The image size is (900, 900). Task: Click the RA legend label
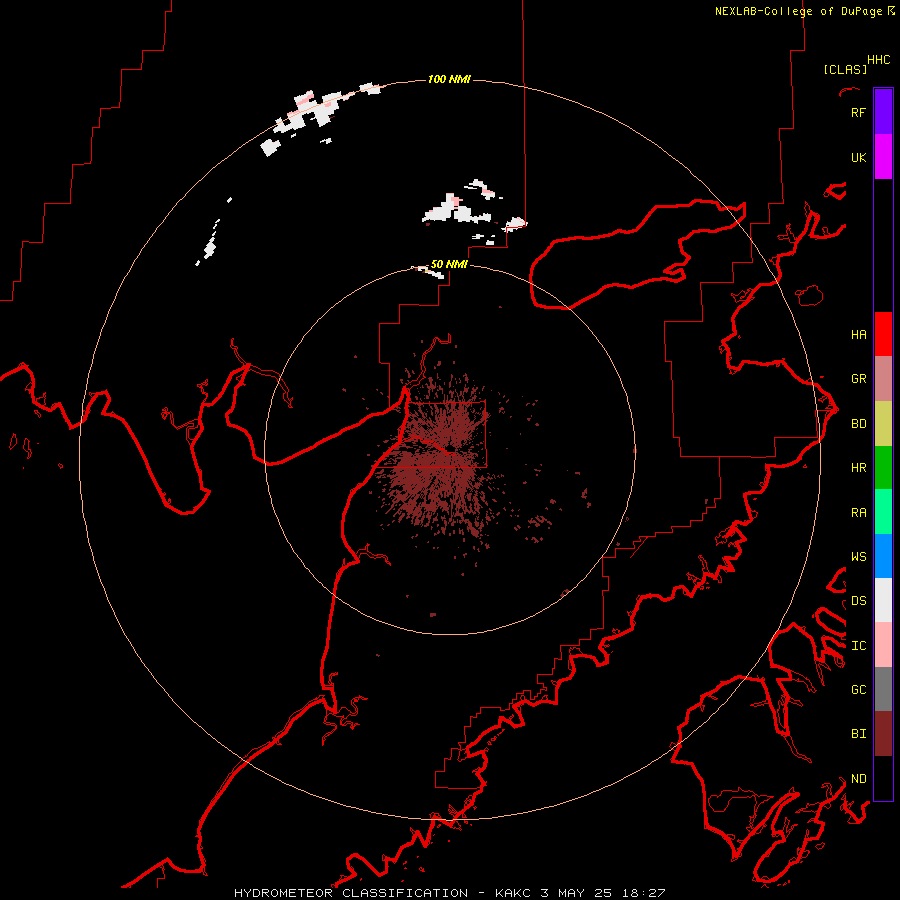(x=858, y=512)
